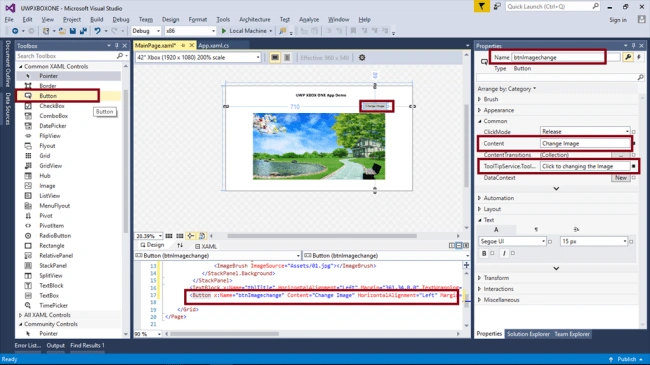Open the designer settings gear
Screen dimensions: 650x365
point(362,58)
